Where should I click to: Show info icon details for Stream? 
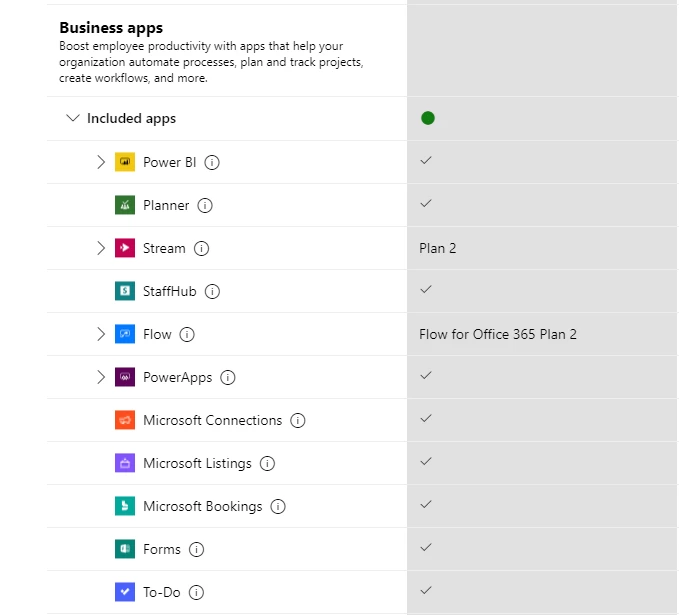[x=201, y=249]
